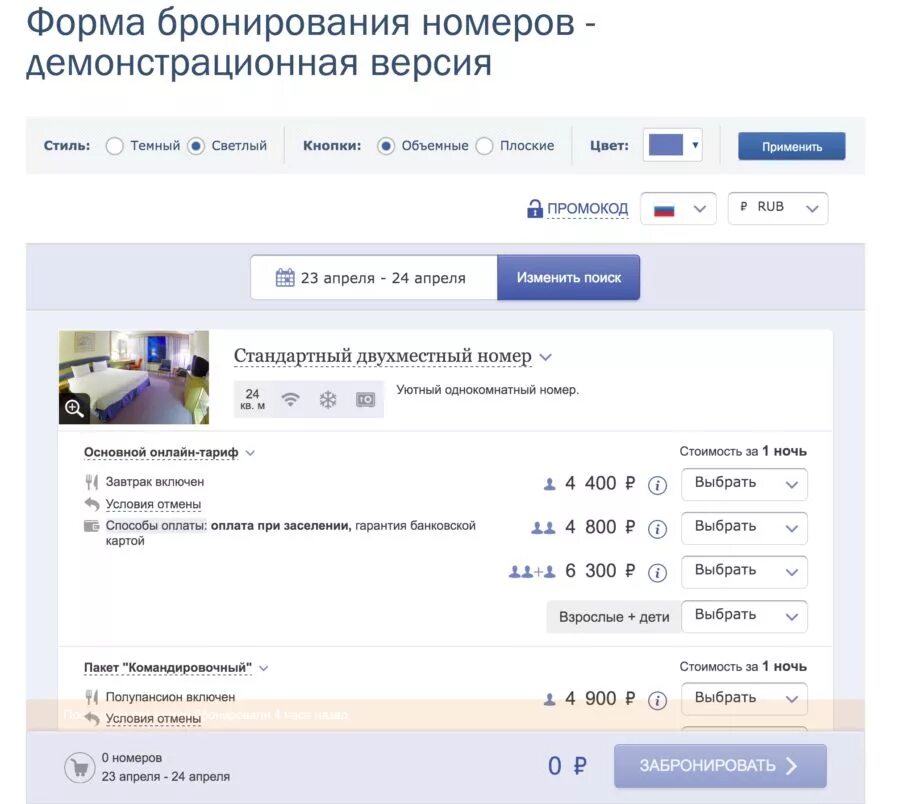Click single guest icon at 4 400 ₽

coord(549,484)
